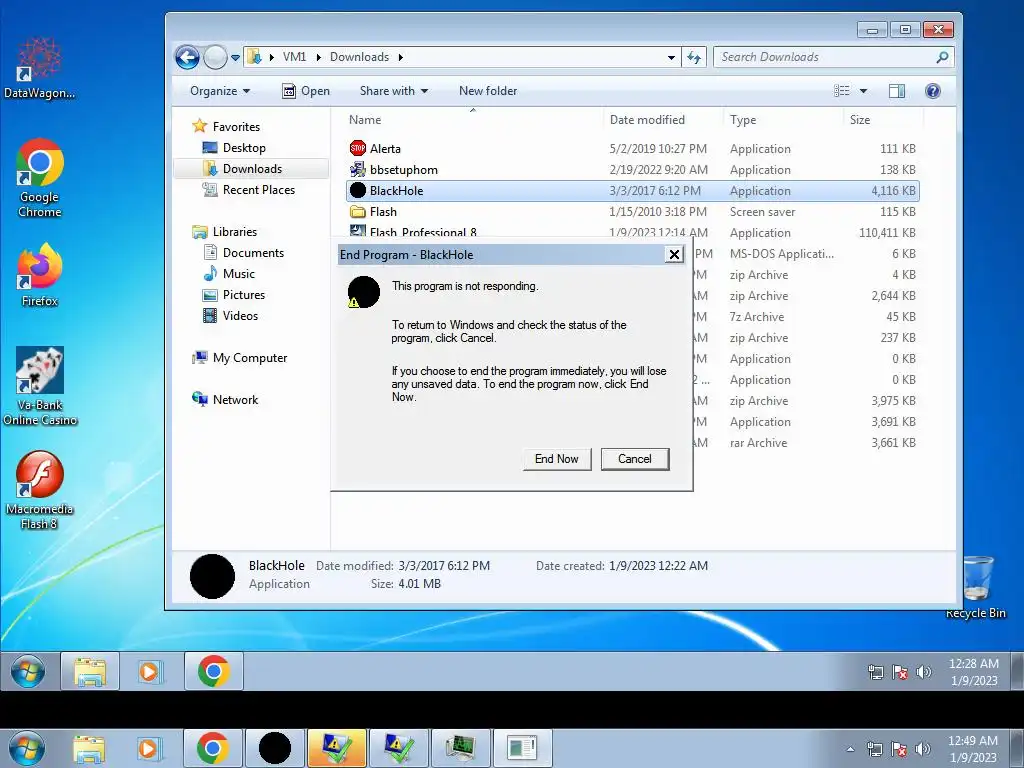Click the search magnifier icon
Viewport: 1024px width, 768px height.
coord(942,57)
